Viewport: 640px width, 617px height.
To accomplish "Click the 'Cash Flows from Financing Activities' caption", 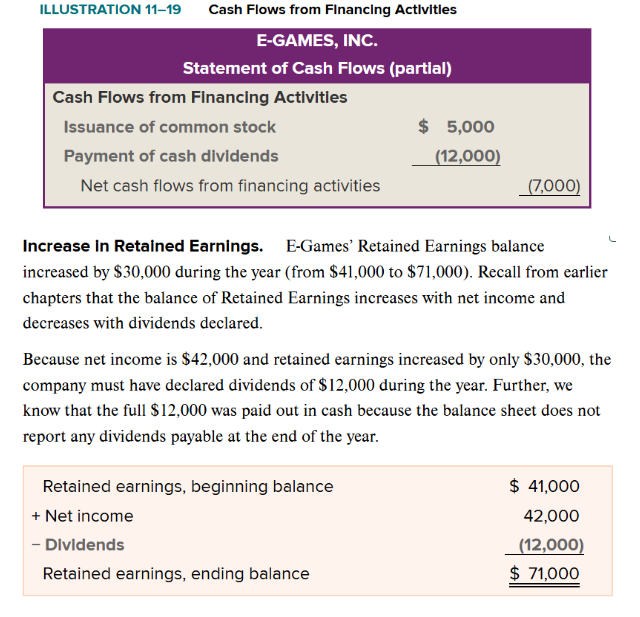I will (x=332, y=10).
